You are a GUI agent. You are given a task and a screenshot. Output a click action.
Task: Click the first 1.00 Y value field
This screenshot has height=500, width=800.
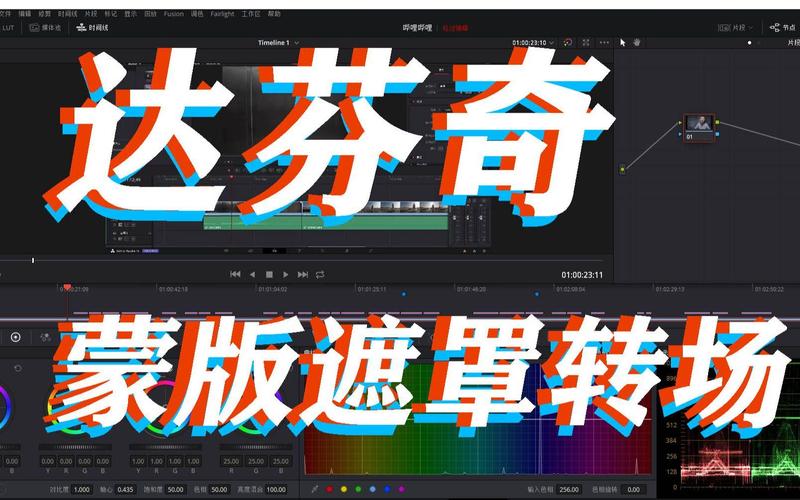(138, 461)
